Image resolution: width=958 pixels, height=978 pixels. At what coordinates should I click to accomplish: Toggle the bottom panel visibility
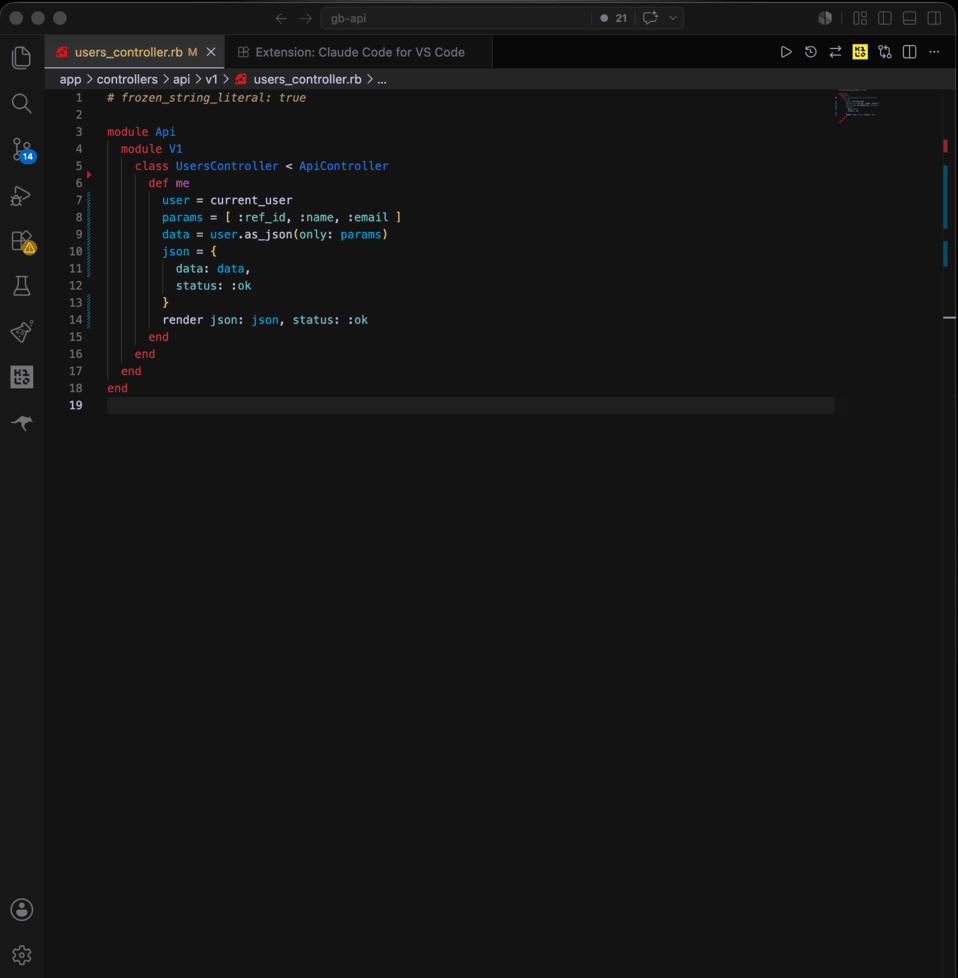909,18
